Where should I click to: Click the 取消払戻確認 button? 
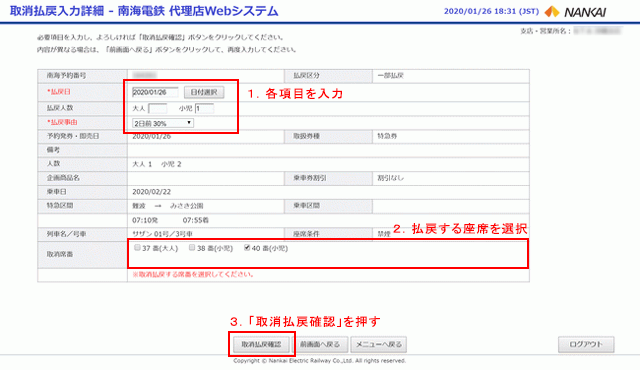pyautogui.click(x=261, y=344)
